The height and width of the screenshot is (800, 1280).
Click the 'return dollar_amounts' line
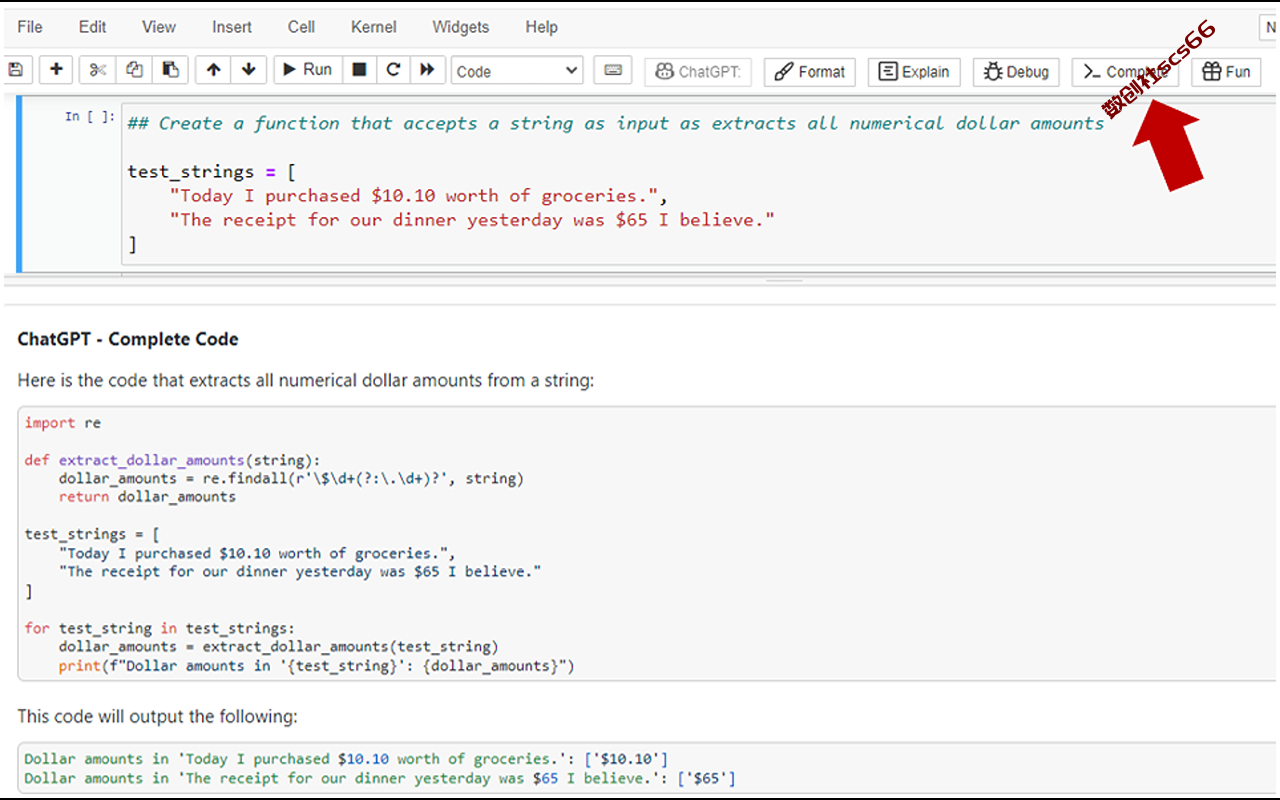coord(147,497)
